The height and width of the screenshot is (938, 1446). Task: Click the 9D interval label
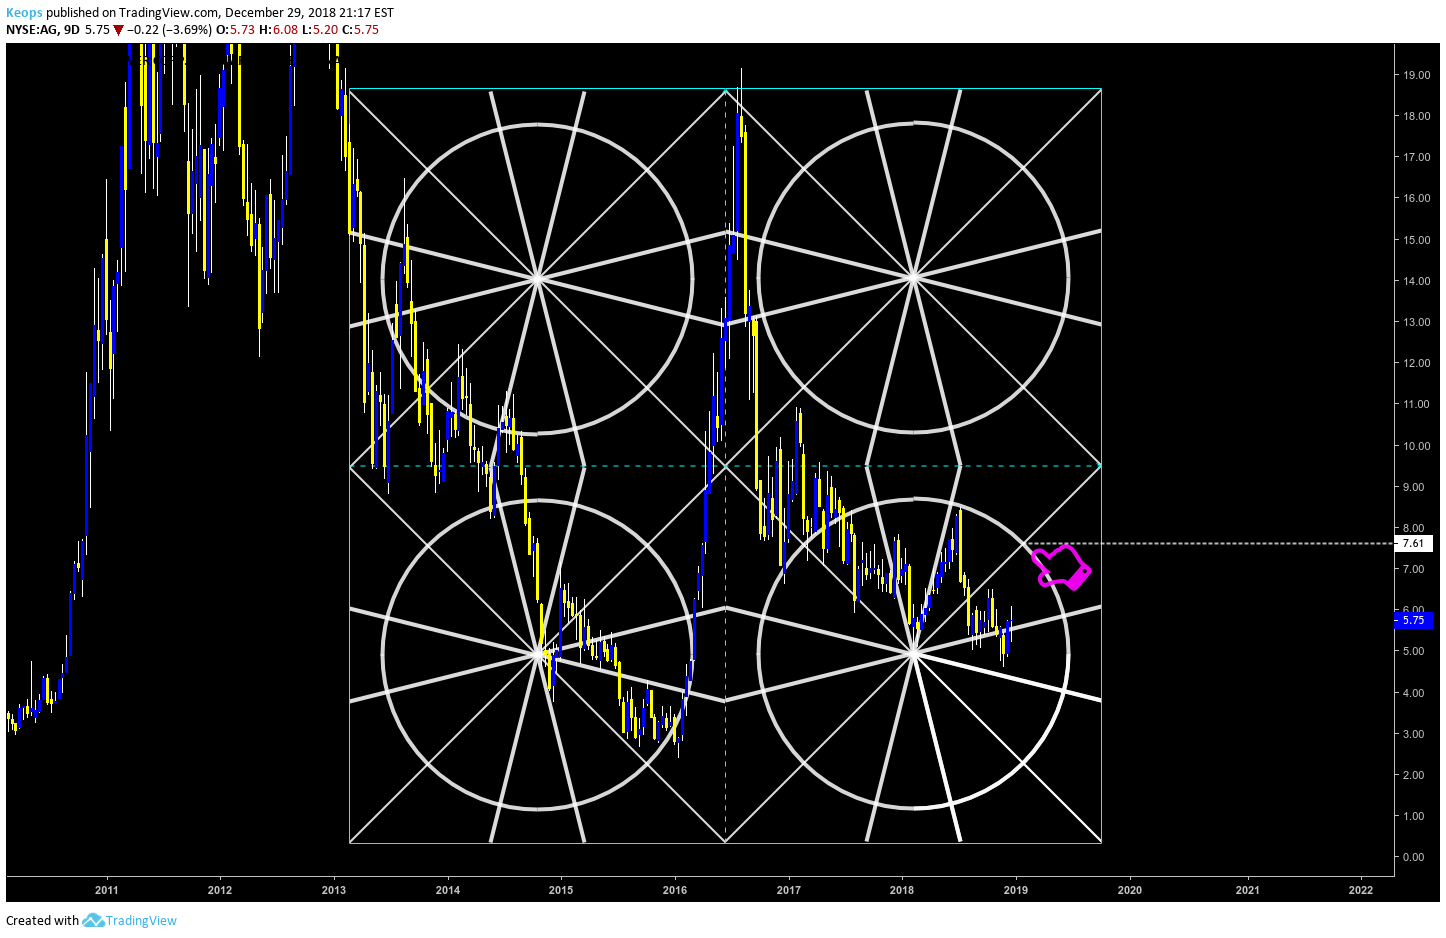[x=71, y=30]
